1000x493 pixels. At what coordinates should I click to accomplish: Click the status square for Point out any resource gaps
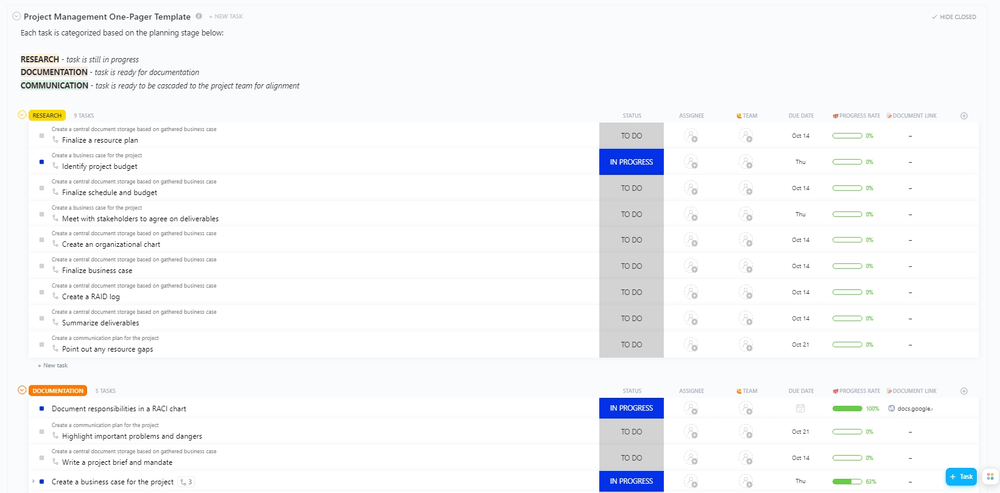[x=41, y=344]
